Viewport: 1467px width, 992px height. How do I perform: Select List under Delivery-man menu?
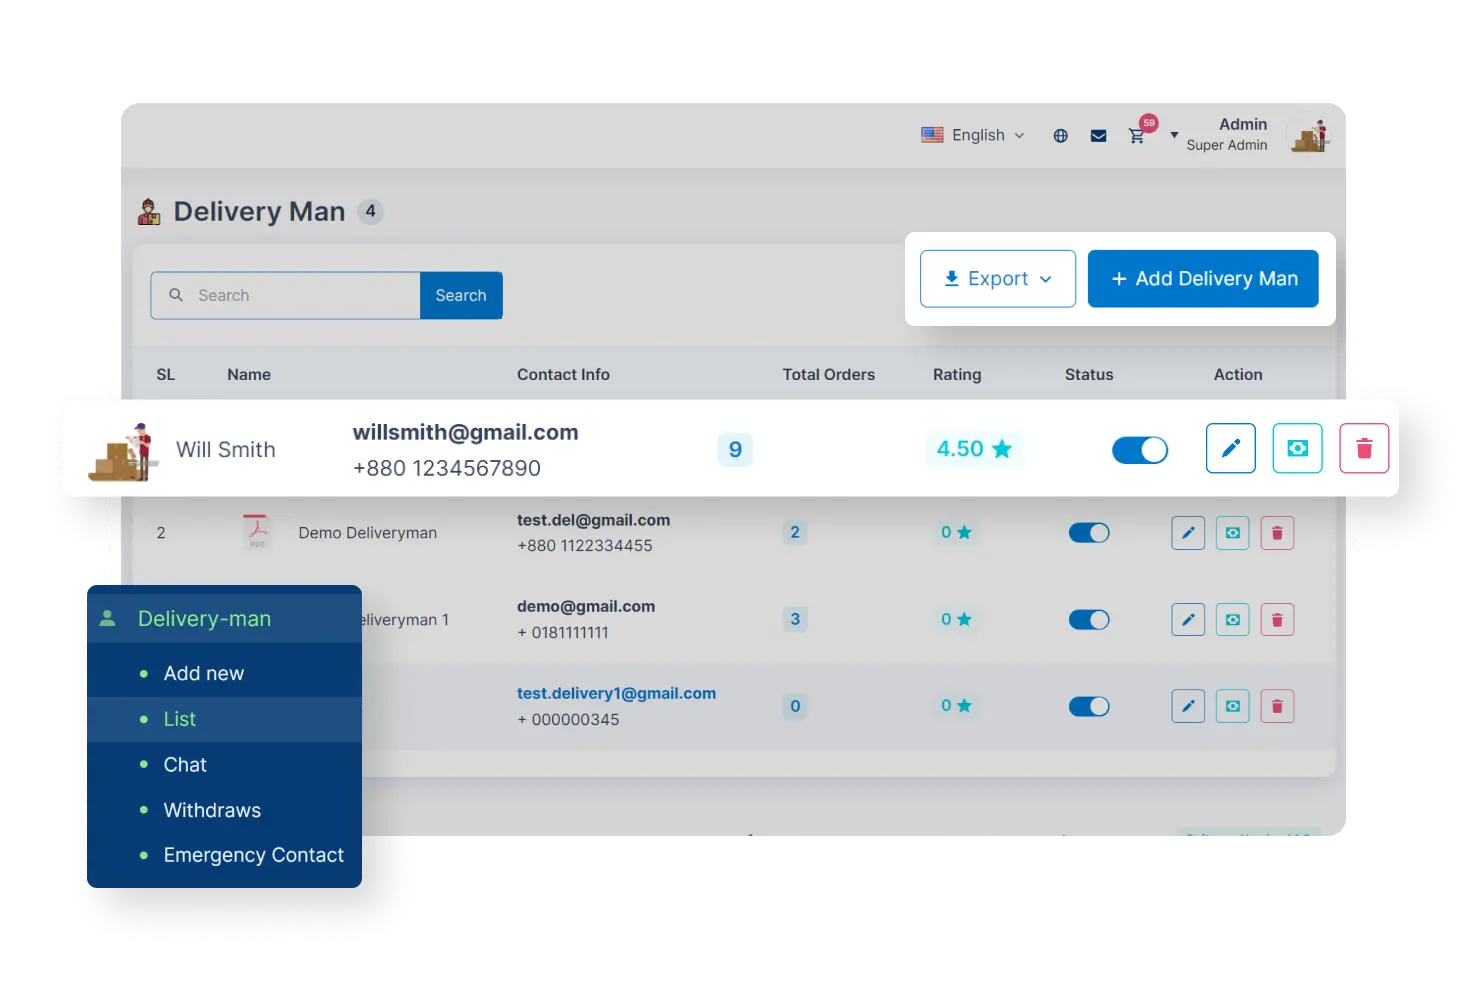click(179, 719)
